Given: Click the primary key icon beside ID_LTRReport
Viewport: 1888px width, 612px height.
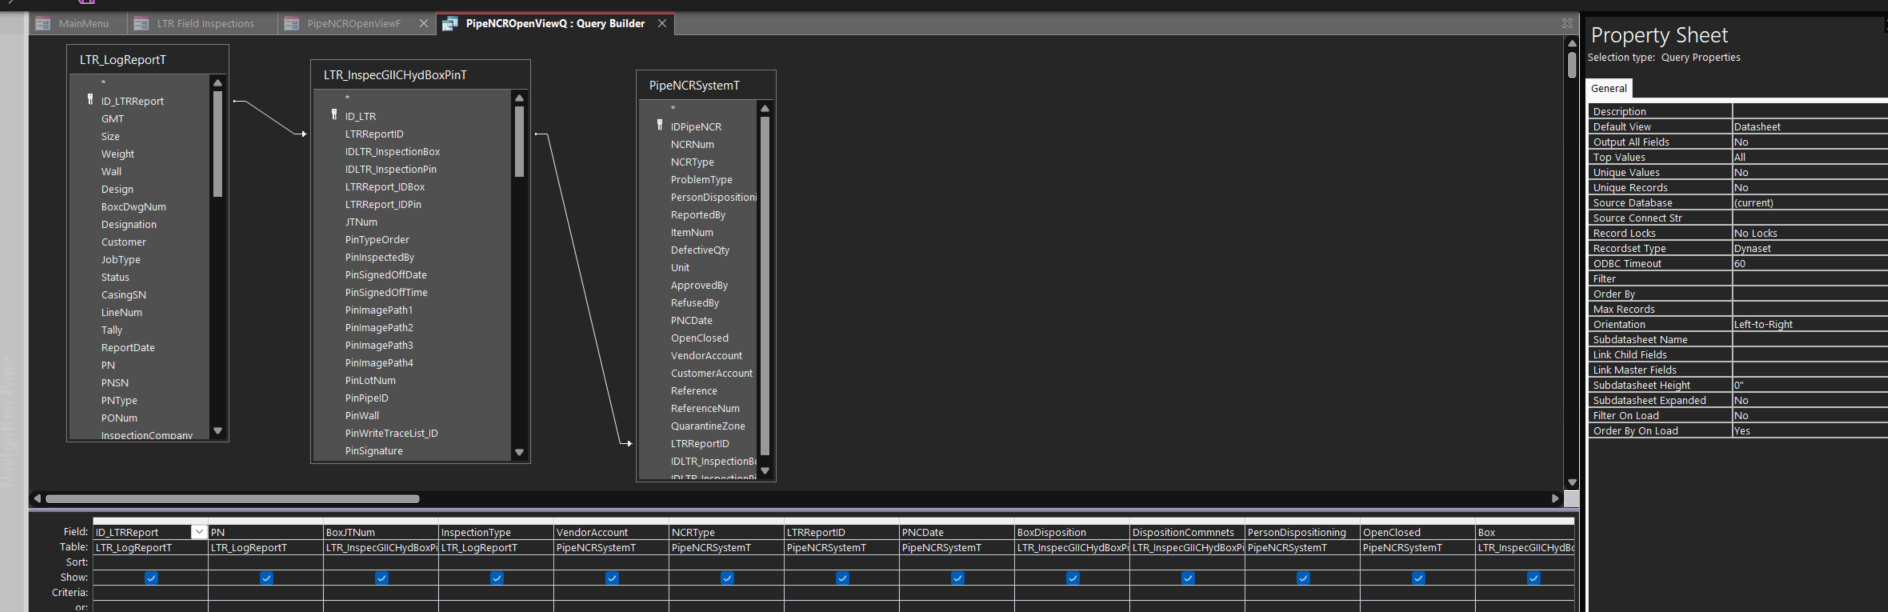Looking at the screenshot, I should [x=90, y=100].
